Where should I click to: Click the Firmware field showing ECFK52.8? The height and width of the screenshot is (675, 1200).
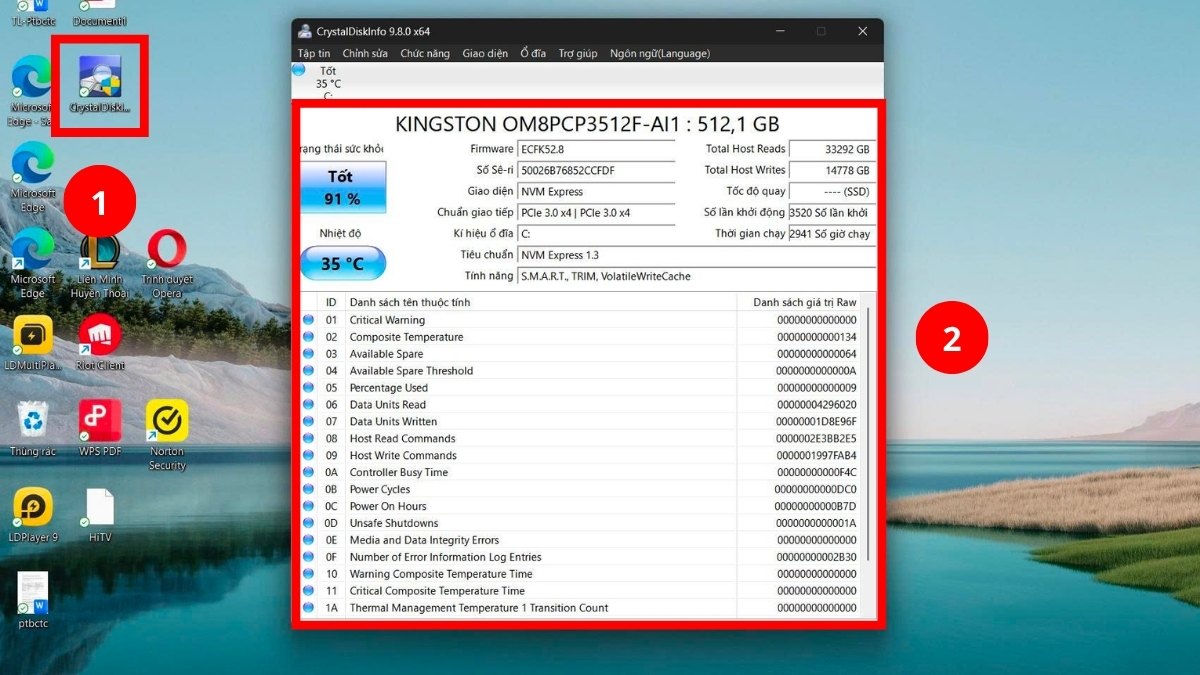tap(596, 149)
